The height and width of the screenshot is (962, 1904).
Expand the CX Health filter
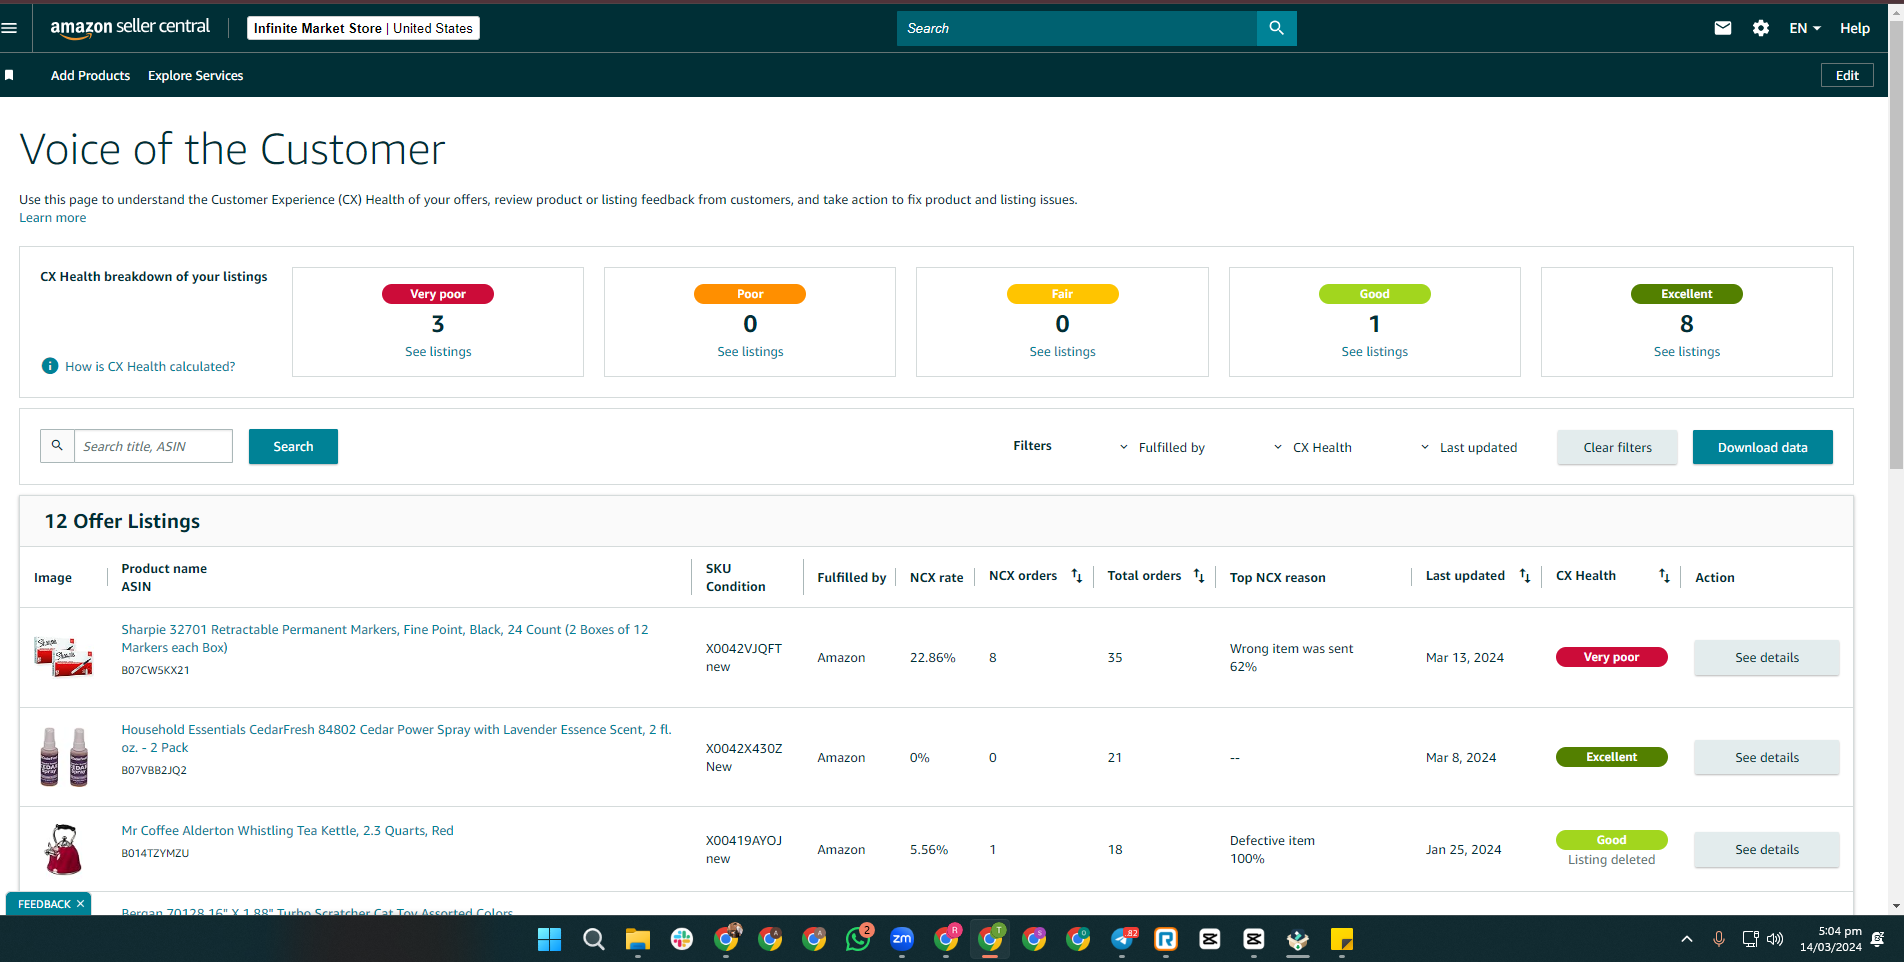click(1312, 447)
